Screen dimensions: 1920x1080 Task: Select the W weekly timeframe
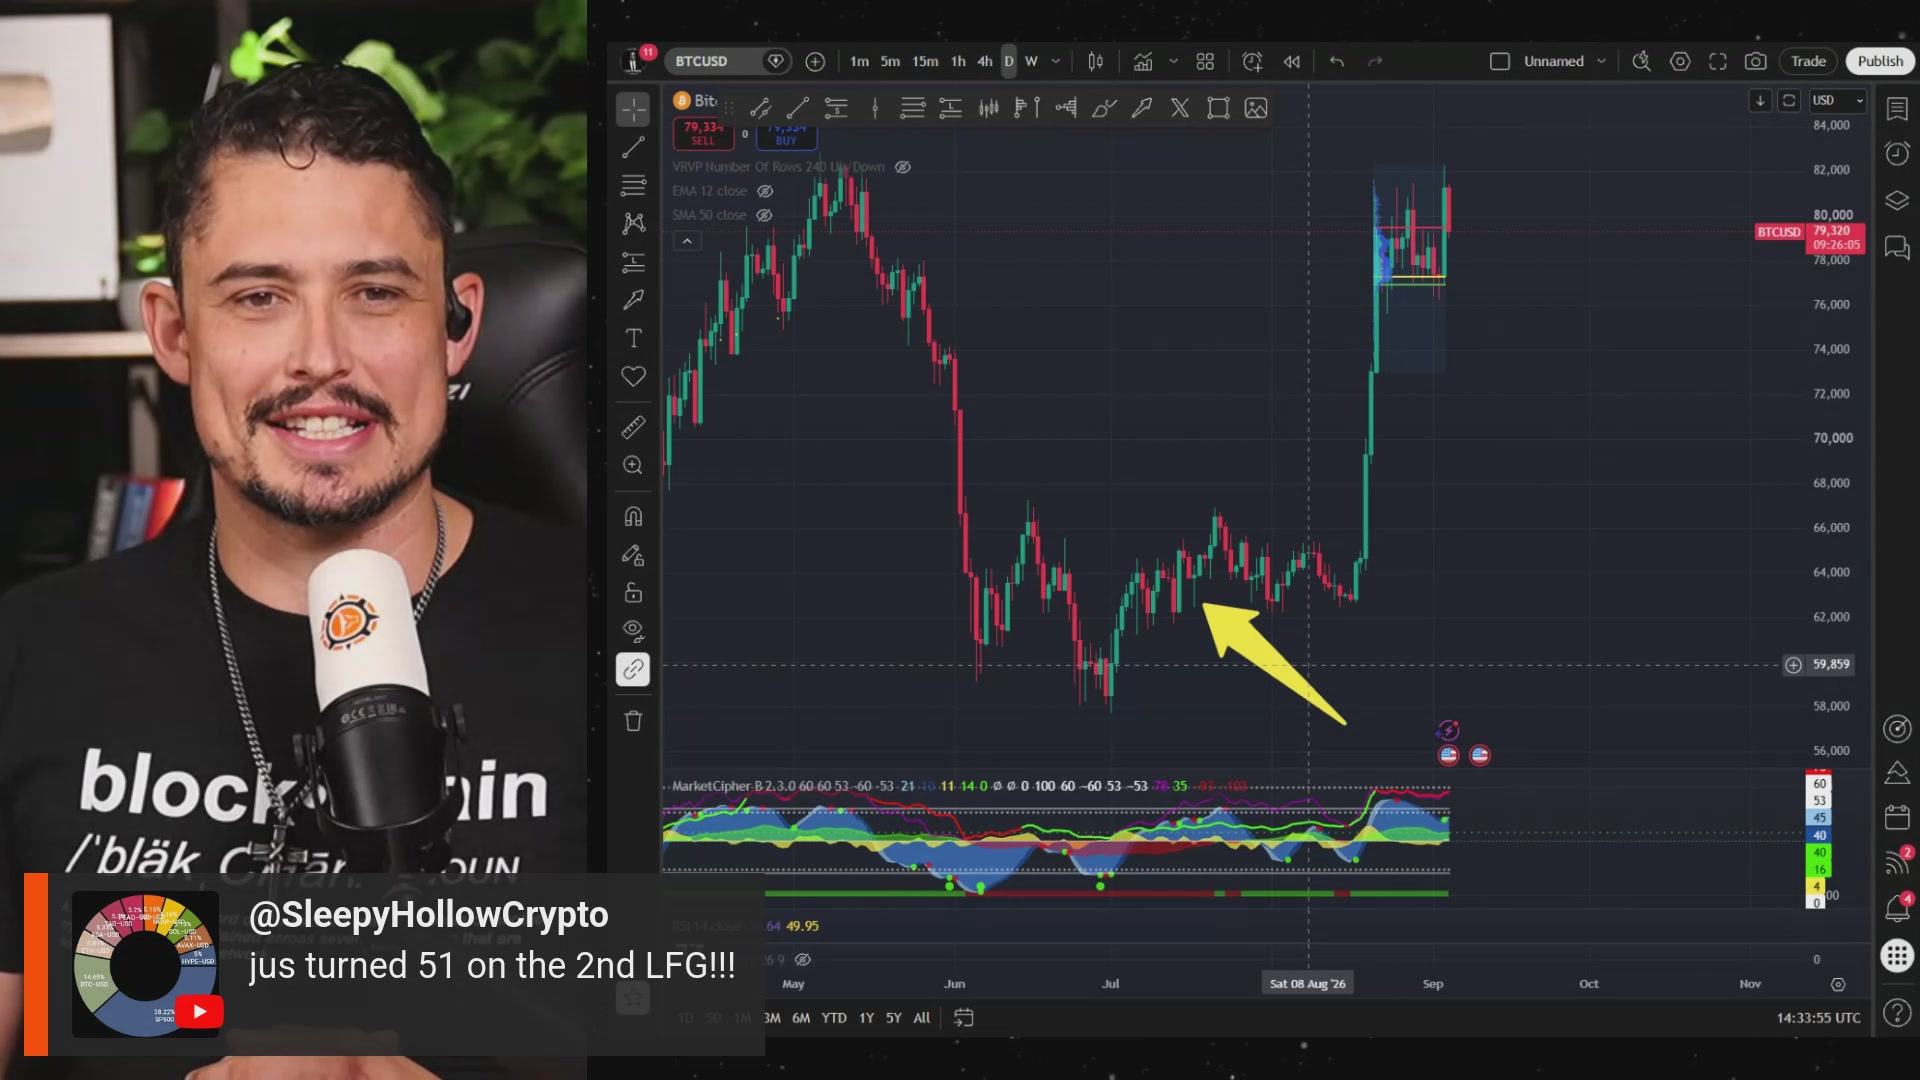coord(1031,62)
